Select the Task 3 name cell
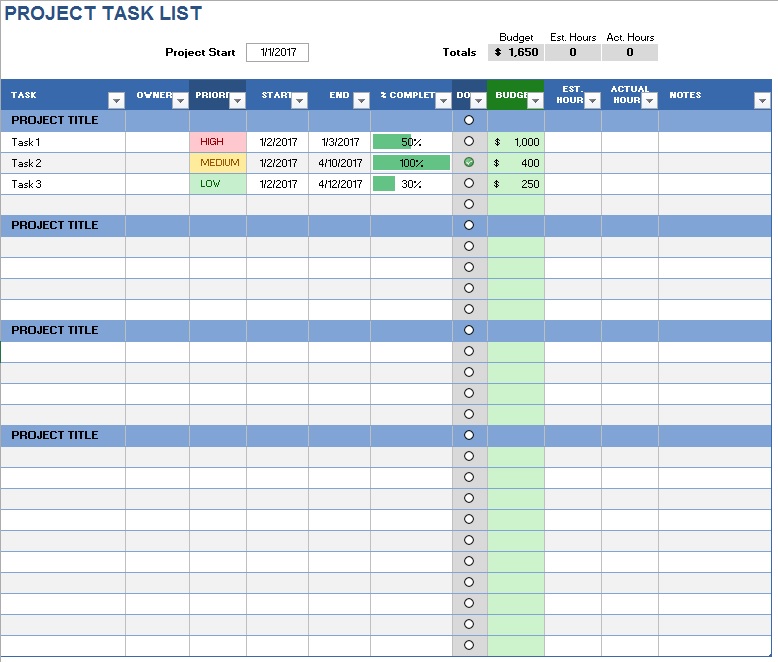Viewport: 778px width, 662px height. tap(63, 184)
